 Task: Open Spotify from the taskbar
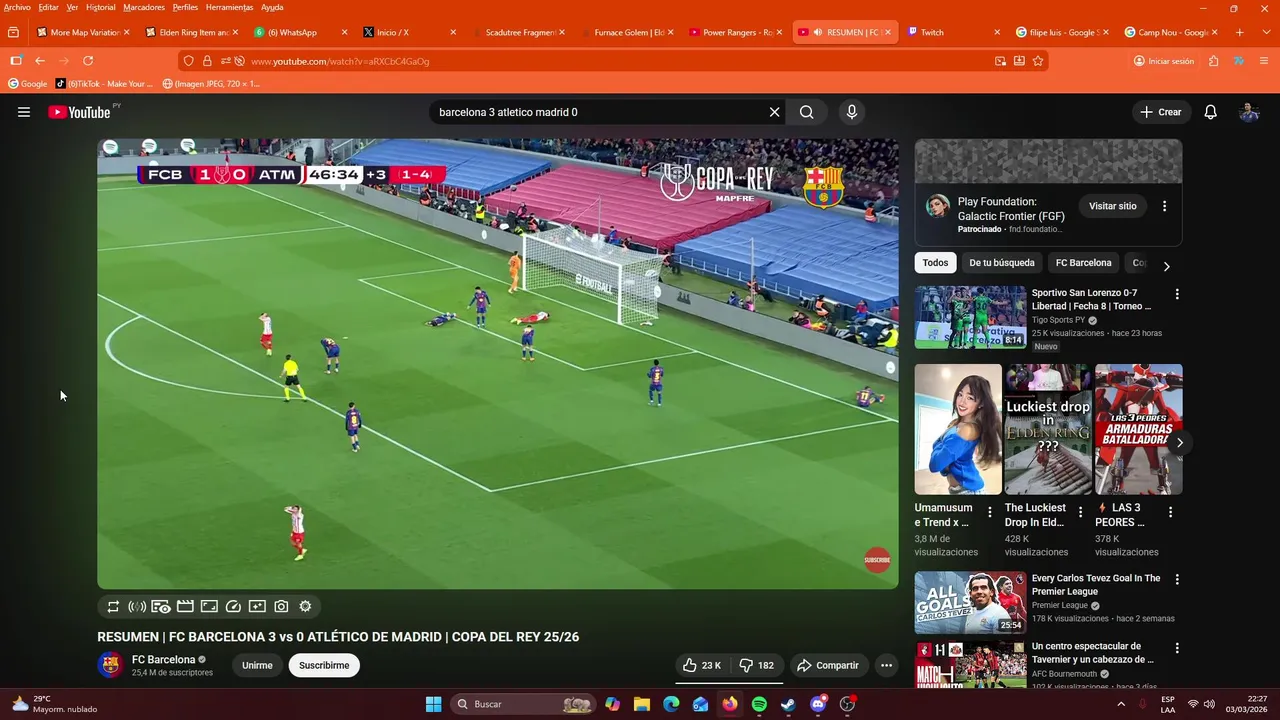(x=759, y=704)
